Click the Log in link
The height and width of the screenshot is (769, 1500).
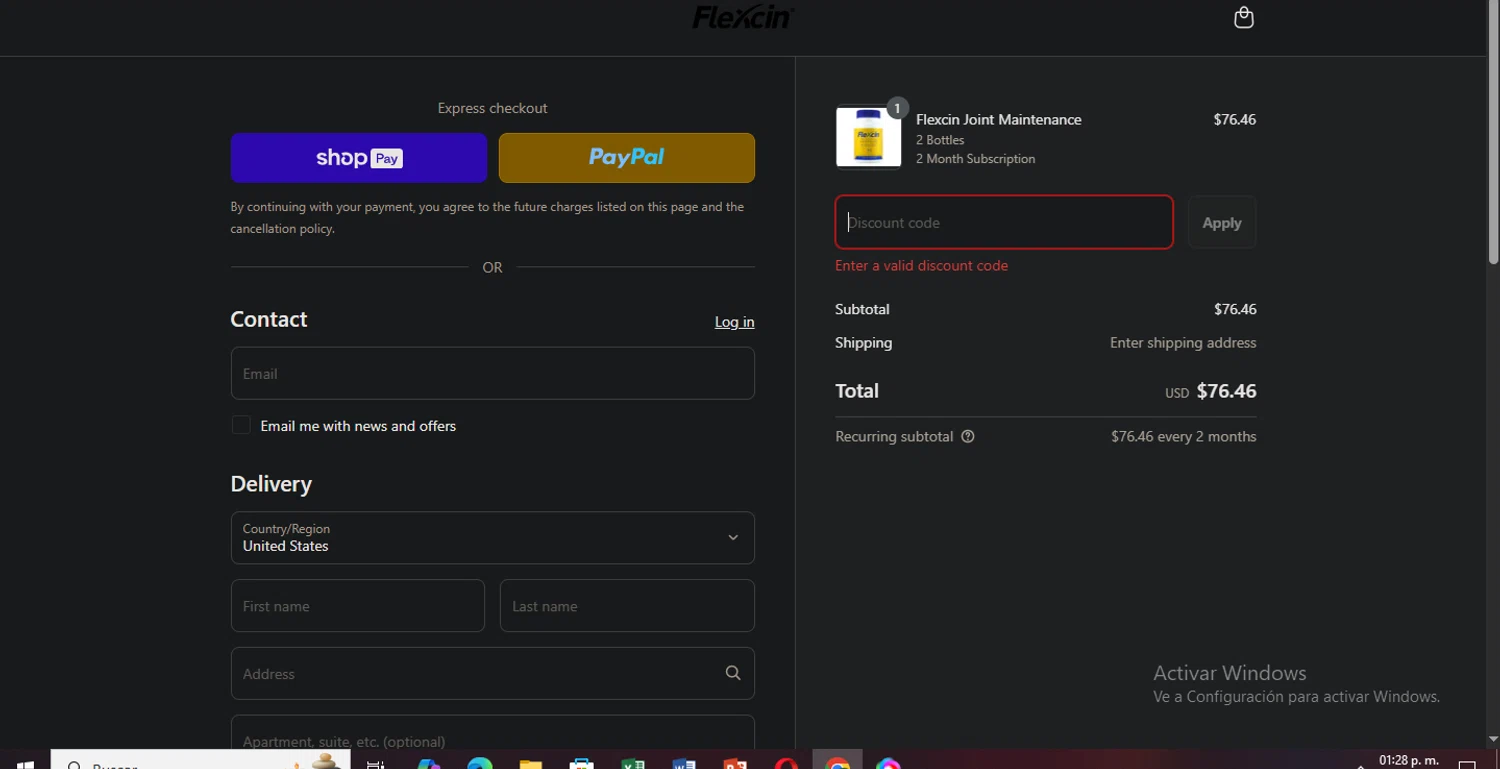pos(734,322)
